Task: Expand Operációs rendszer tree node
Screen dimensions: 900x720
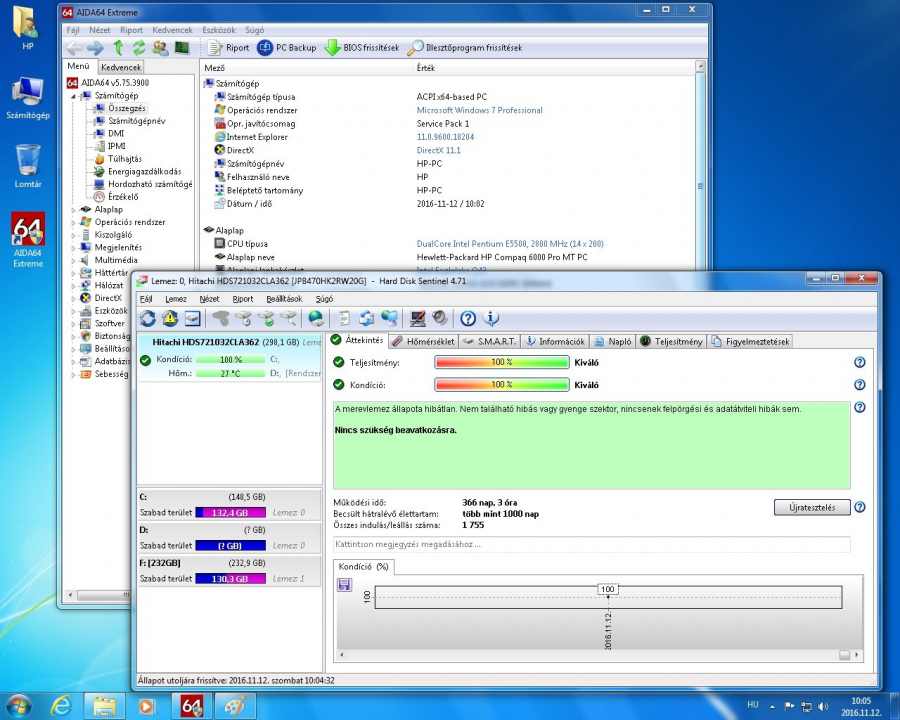Action: (x=73, y=222)
